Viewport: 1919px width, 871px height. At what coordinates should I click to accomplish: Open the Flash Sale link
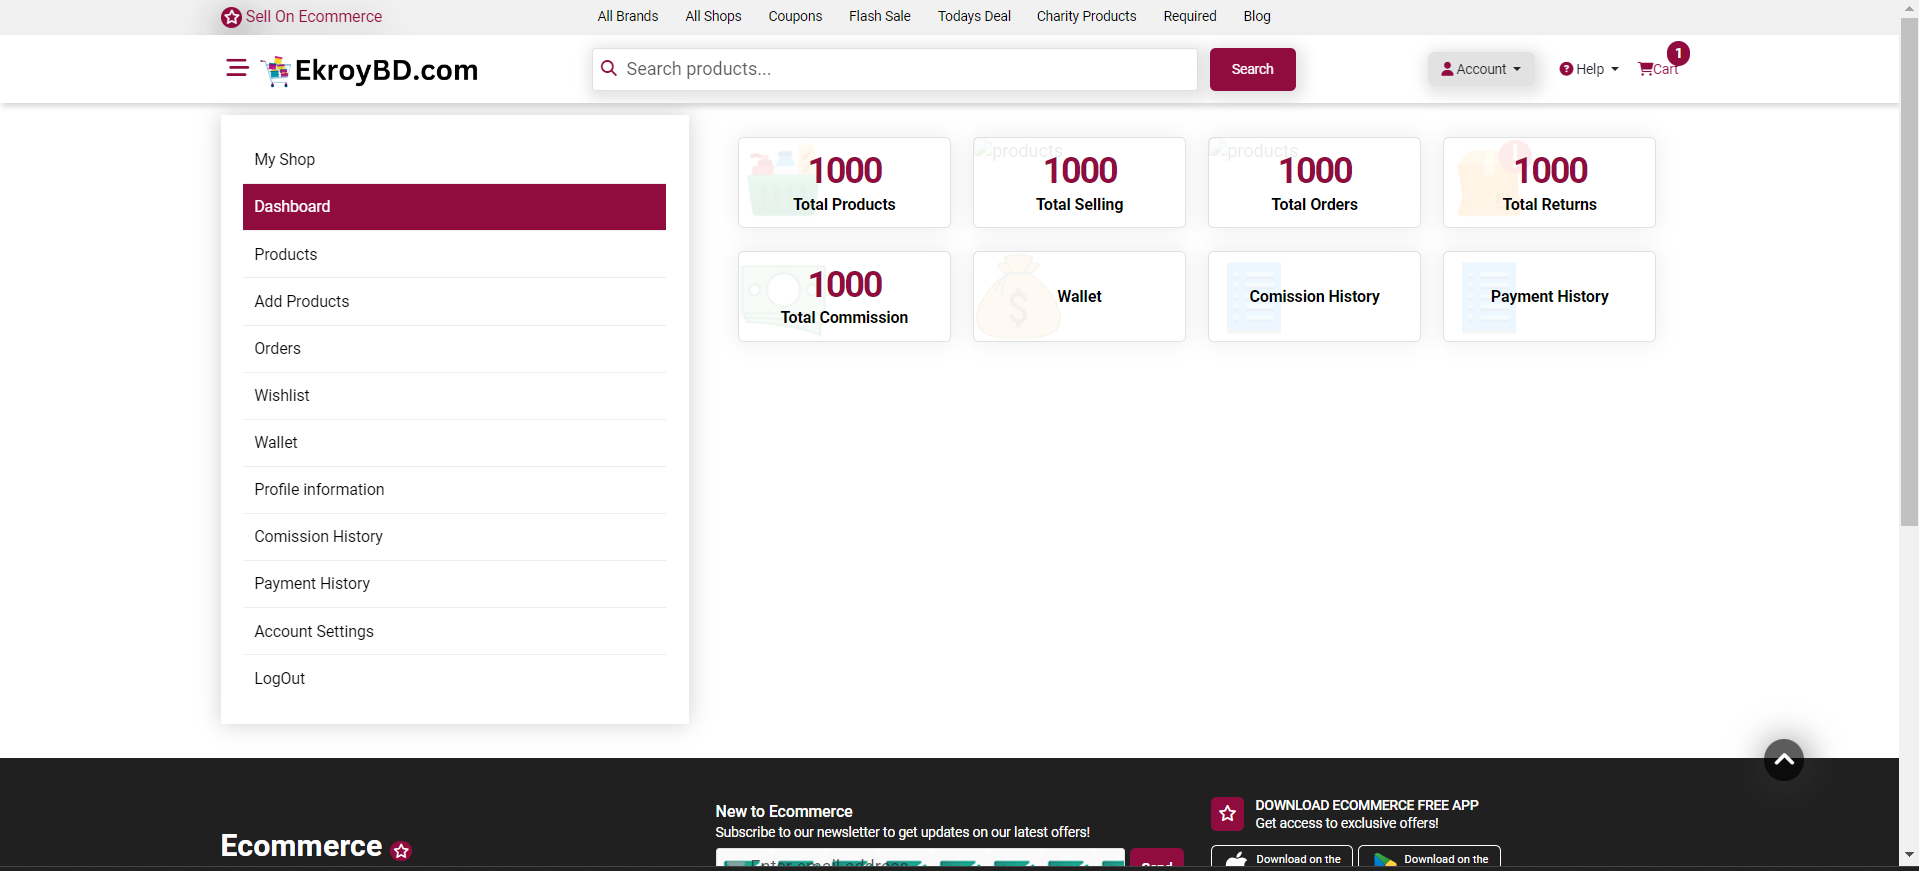[x=879, y=16]
